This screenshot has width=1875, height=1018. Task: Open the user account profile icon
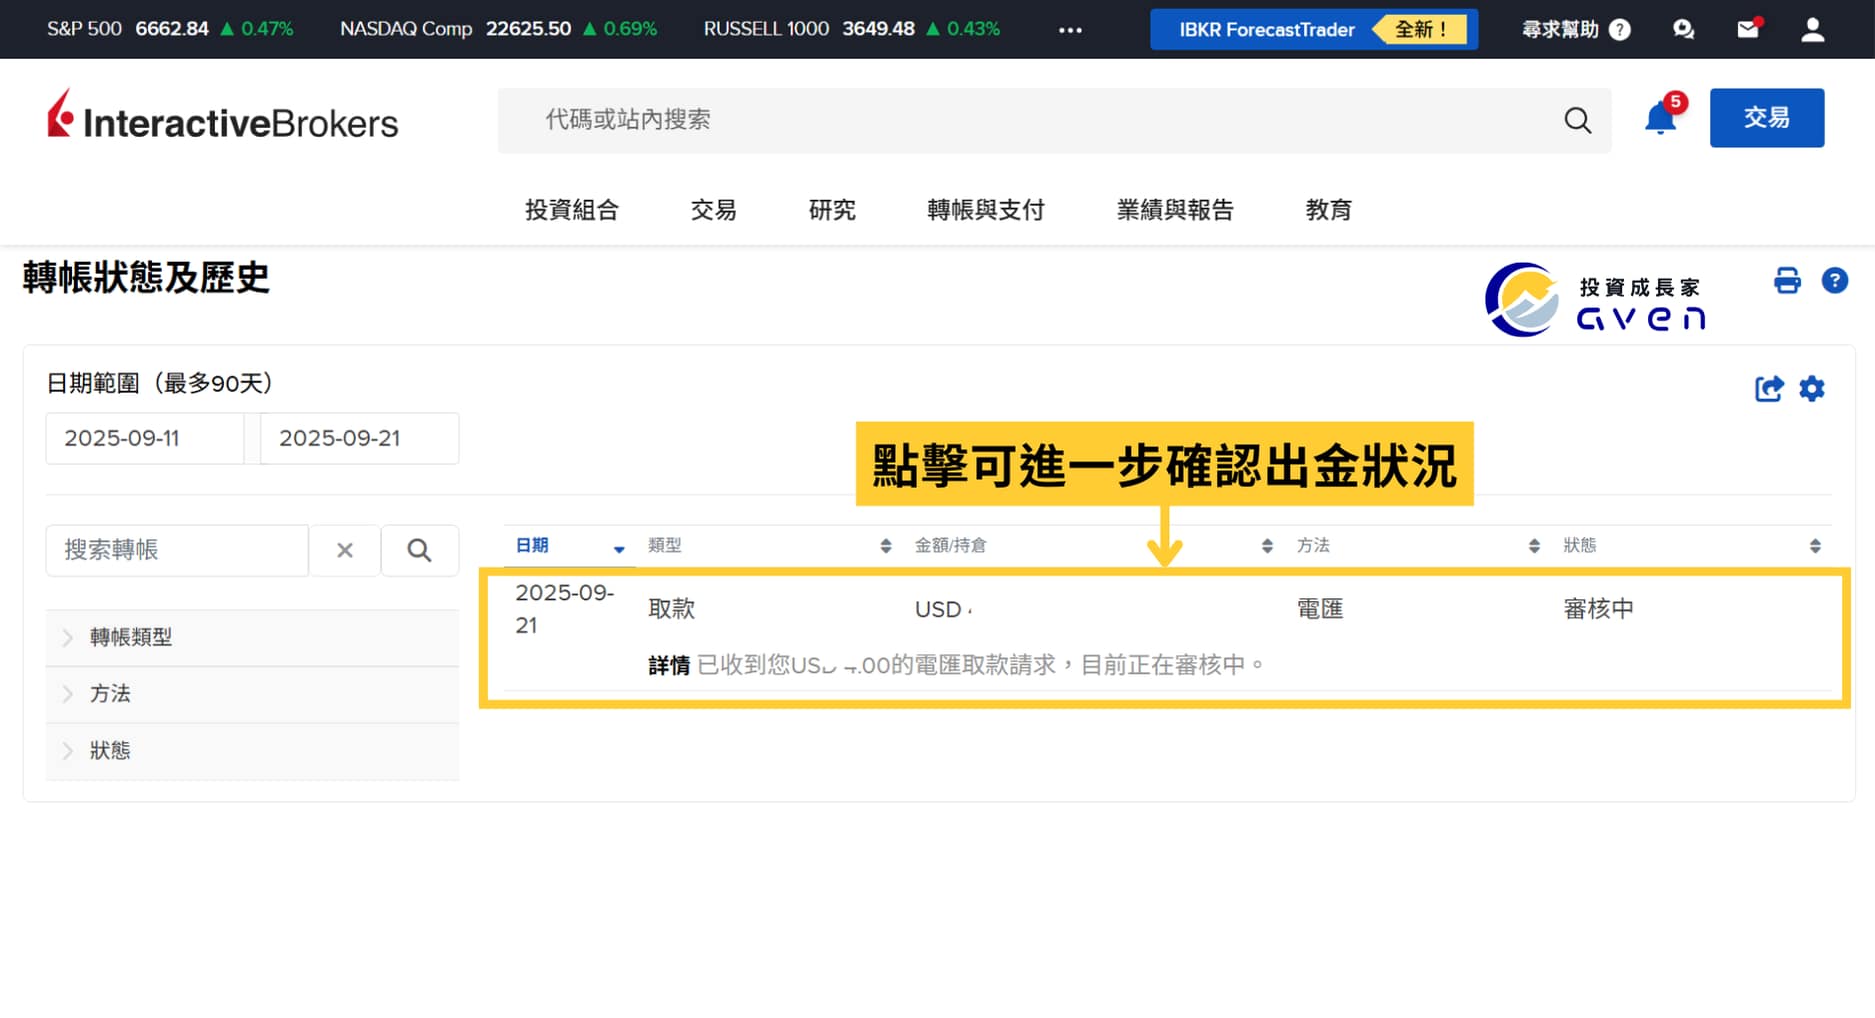pyautogui.click(x=1812, y=30)
